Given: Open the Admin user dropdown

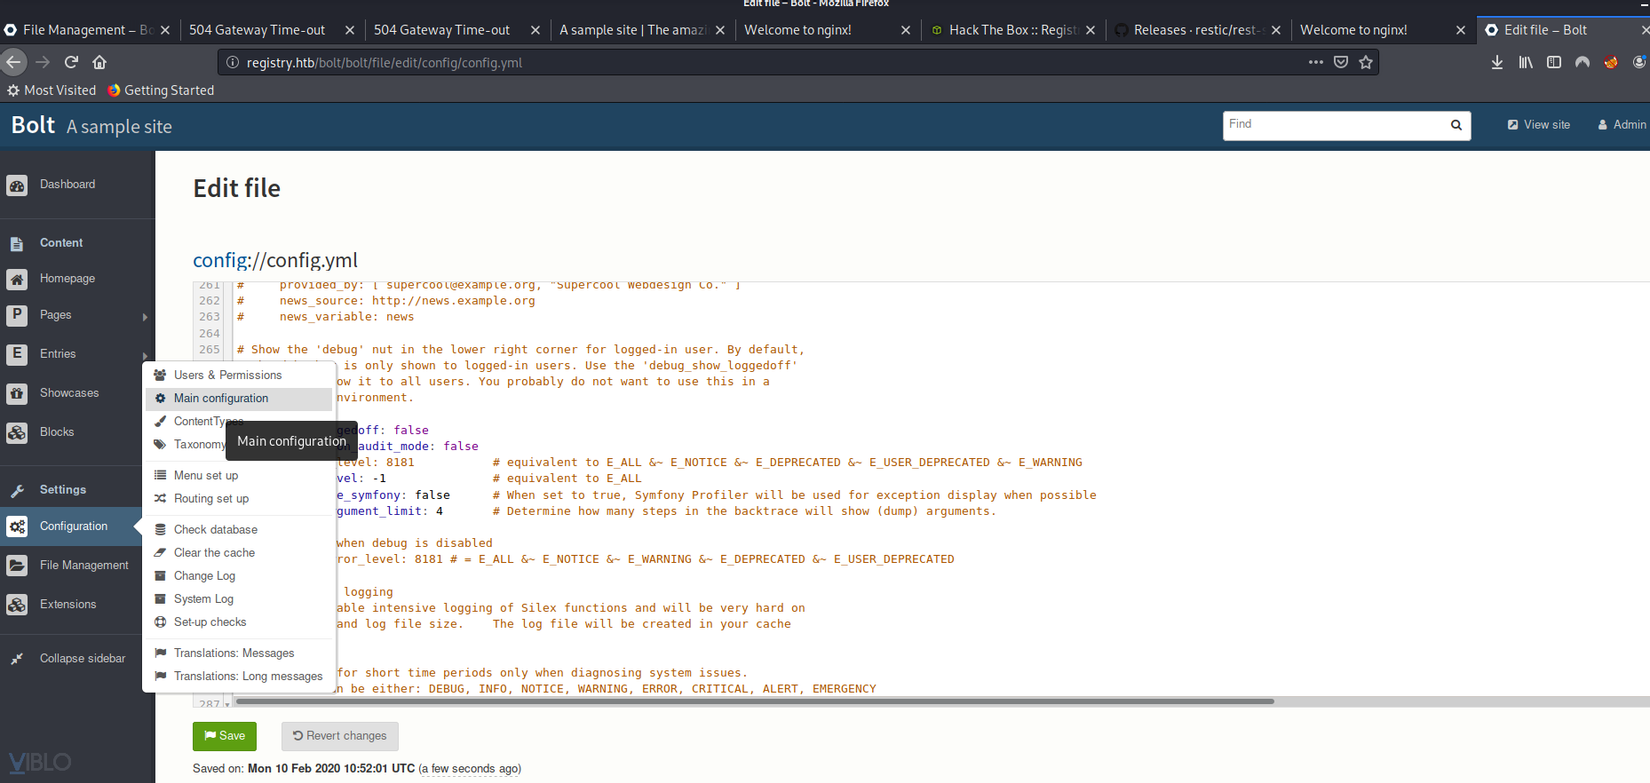Looking at the screenshot, I should click(x=1621, y=125).
